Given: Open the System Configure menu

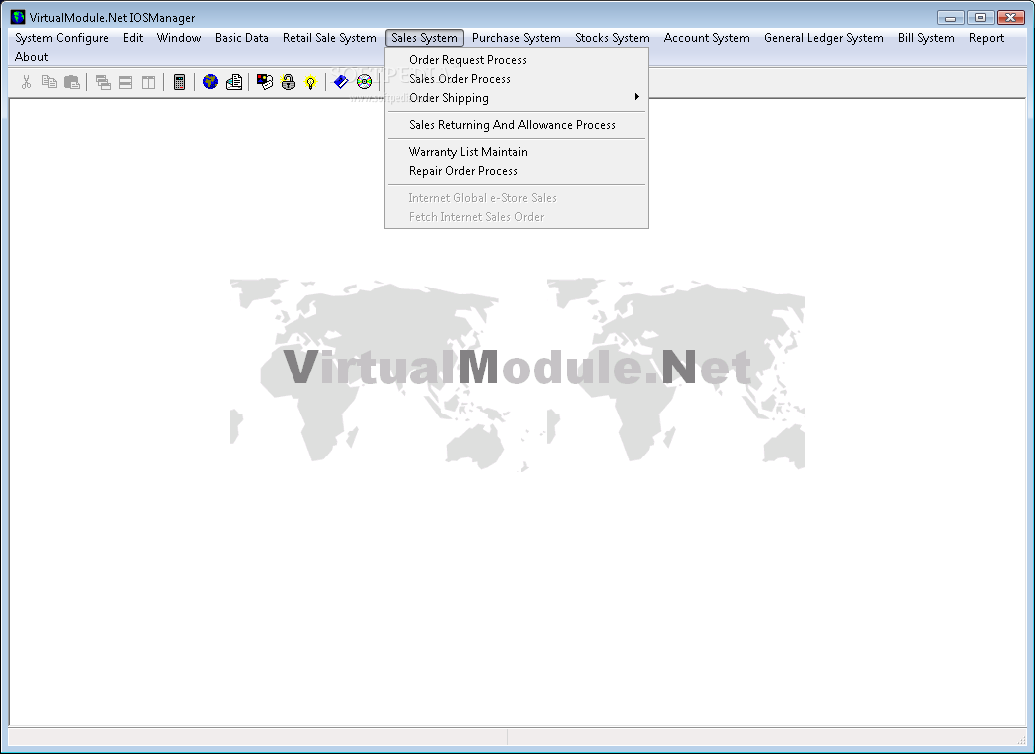Looking at the screenshot, I should (62, 38).
